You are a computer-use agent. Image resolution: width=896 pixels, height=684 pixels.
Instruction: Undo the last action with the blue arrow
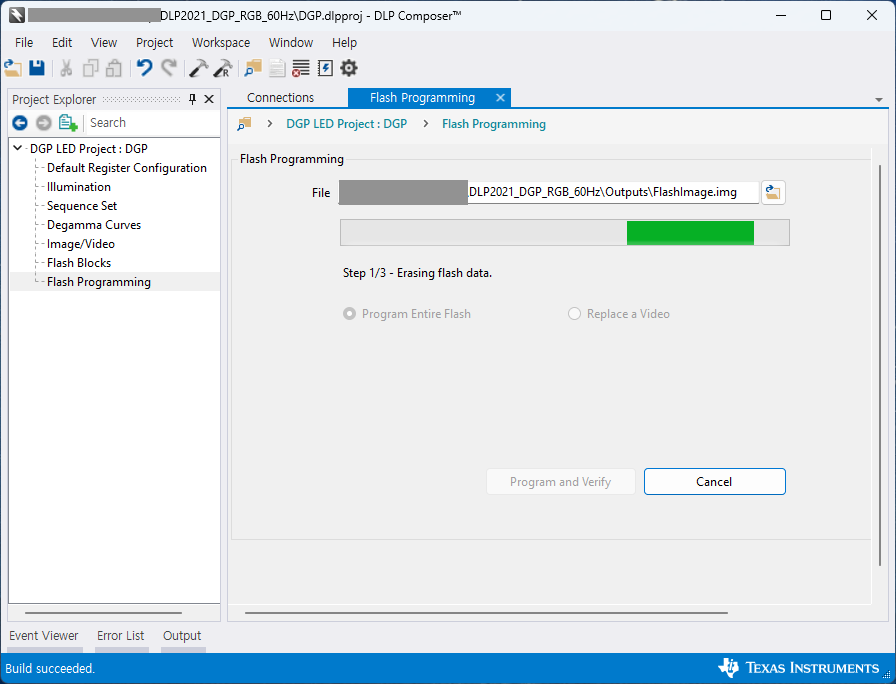[x=145, y=69]
